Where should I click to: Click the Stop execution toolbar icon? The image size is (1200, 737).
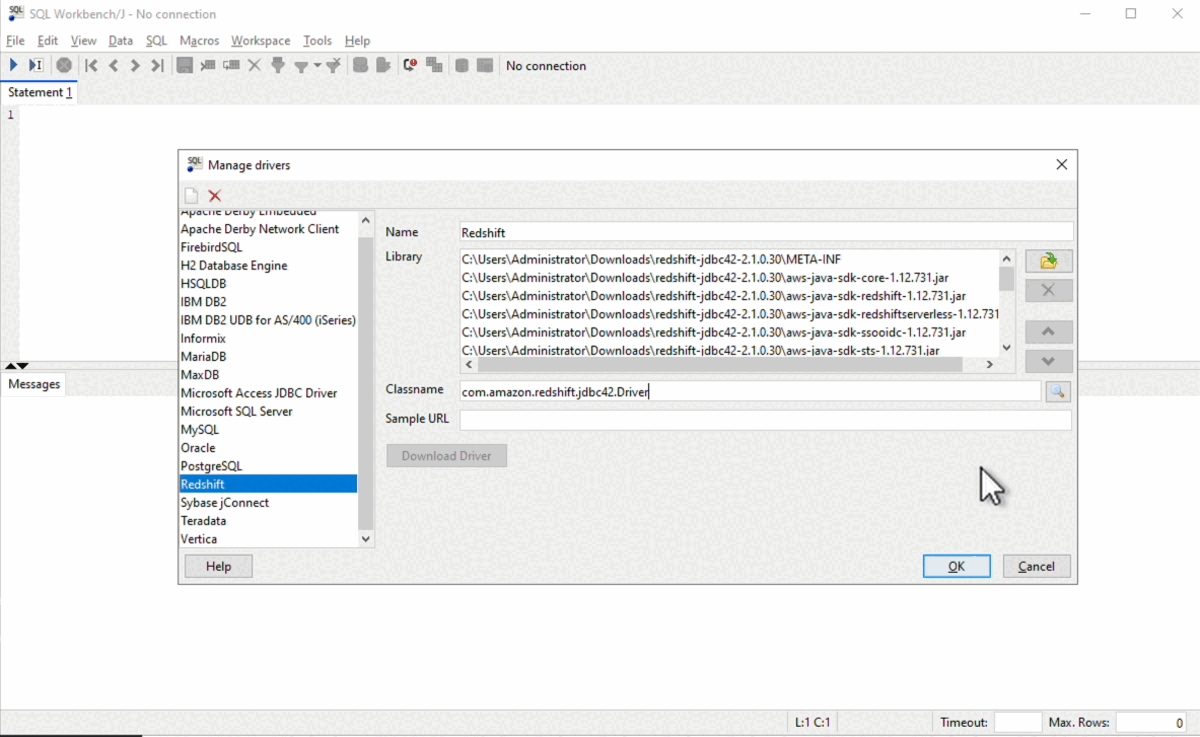pyautogui.click(x=64, y=65)
